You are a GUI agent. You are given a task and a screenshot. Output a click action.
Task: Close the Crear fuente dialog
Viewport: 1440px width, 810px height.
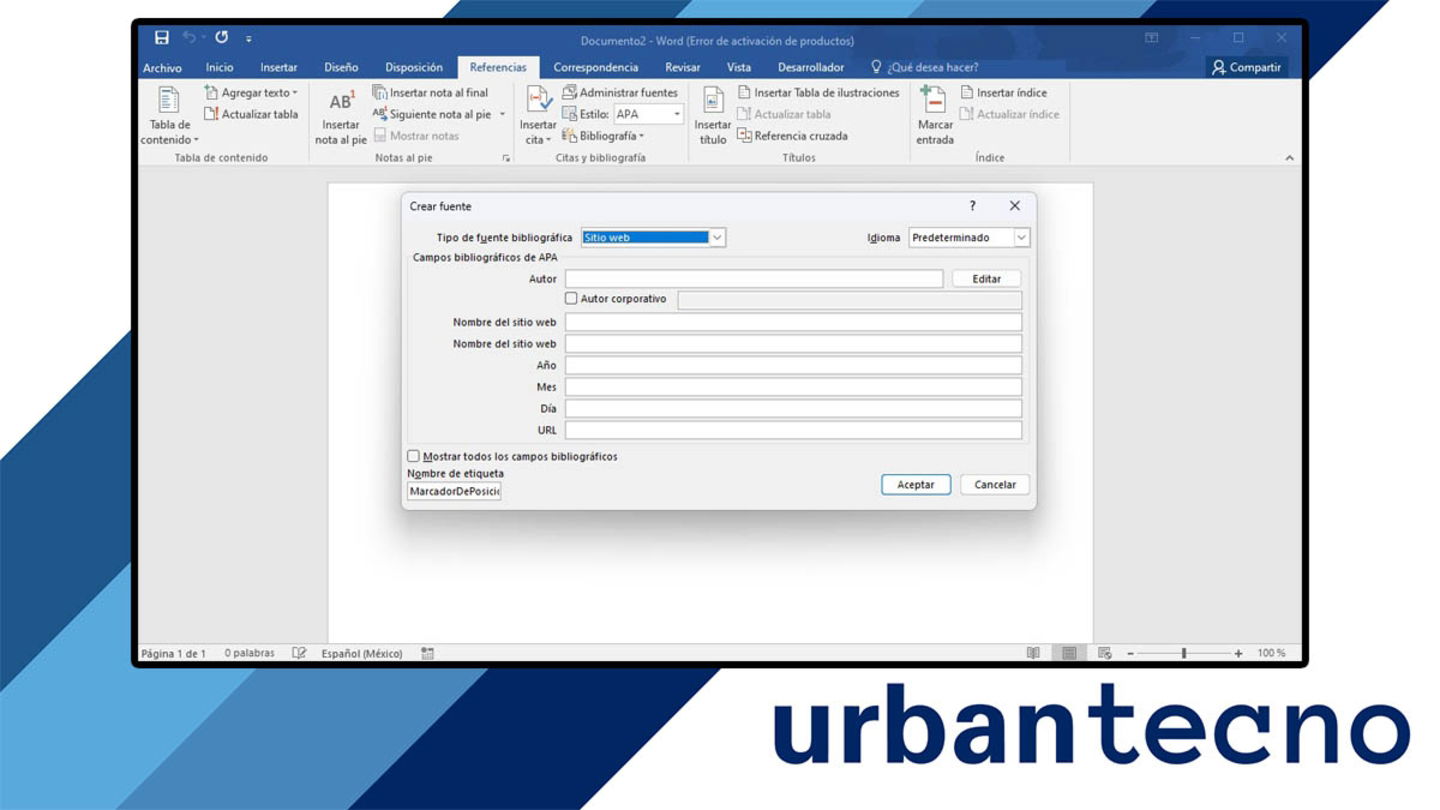1014,206
